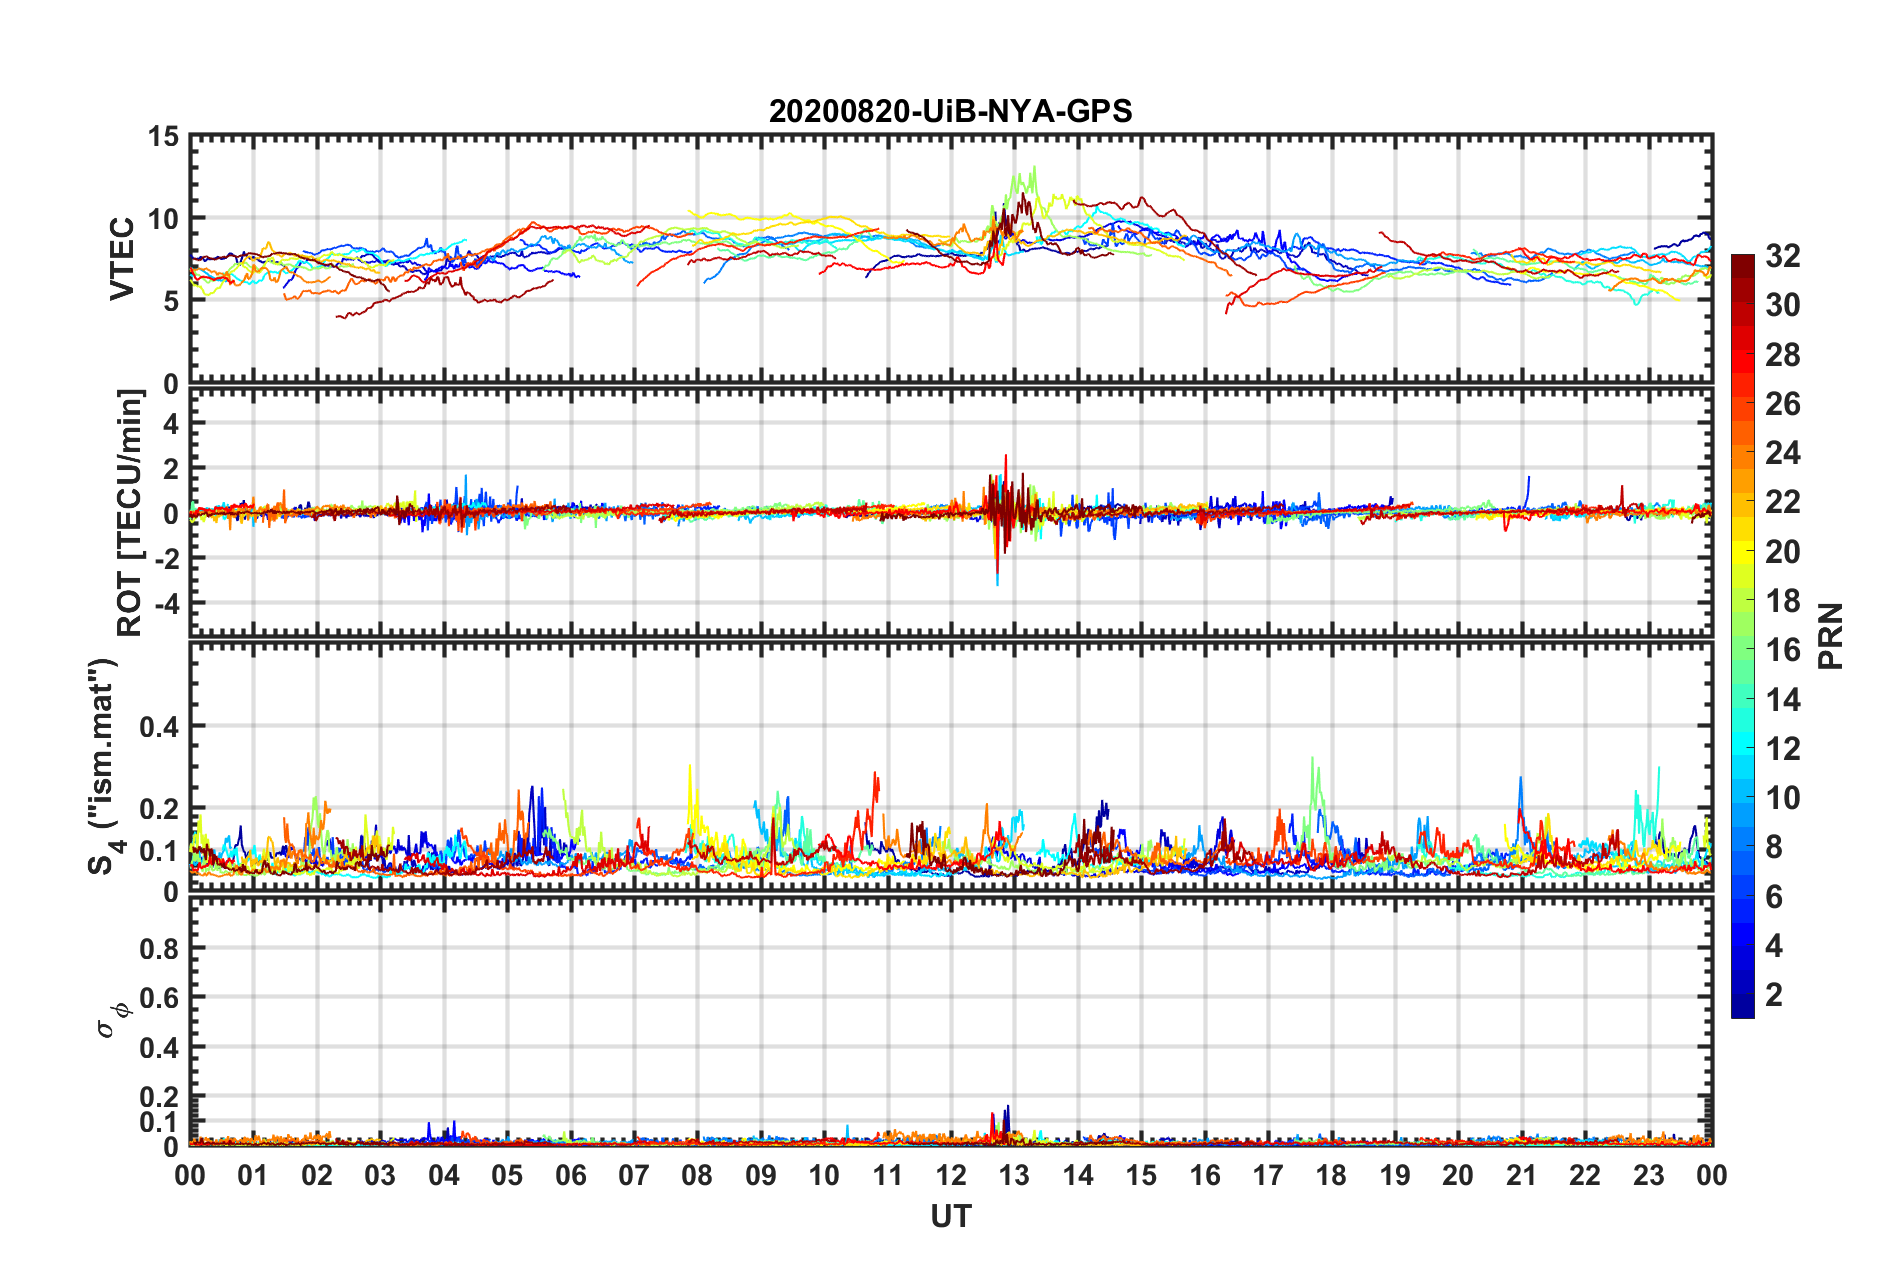Click UT axis tick label 03
The height and width of the screenshot is (1272, 1902).
[x=380, y=1175]
